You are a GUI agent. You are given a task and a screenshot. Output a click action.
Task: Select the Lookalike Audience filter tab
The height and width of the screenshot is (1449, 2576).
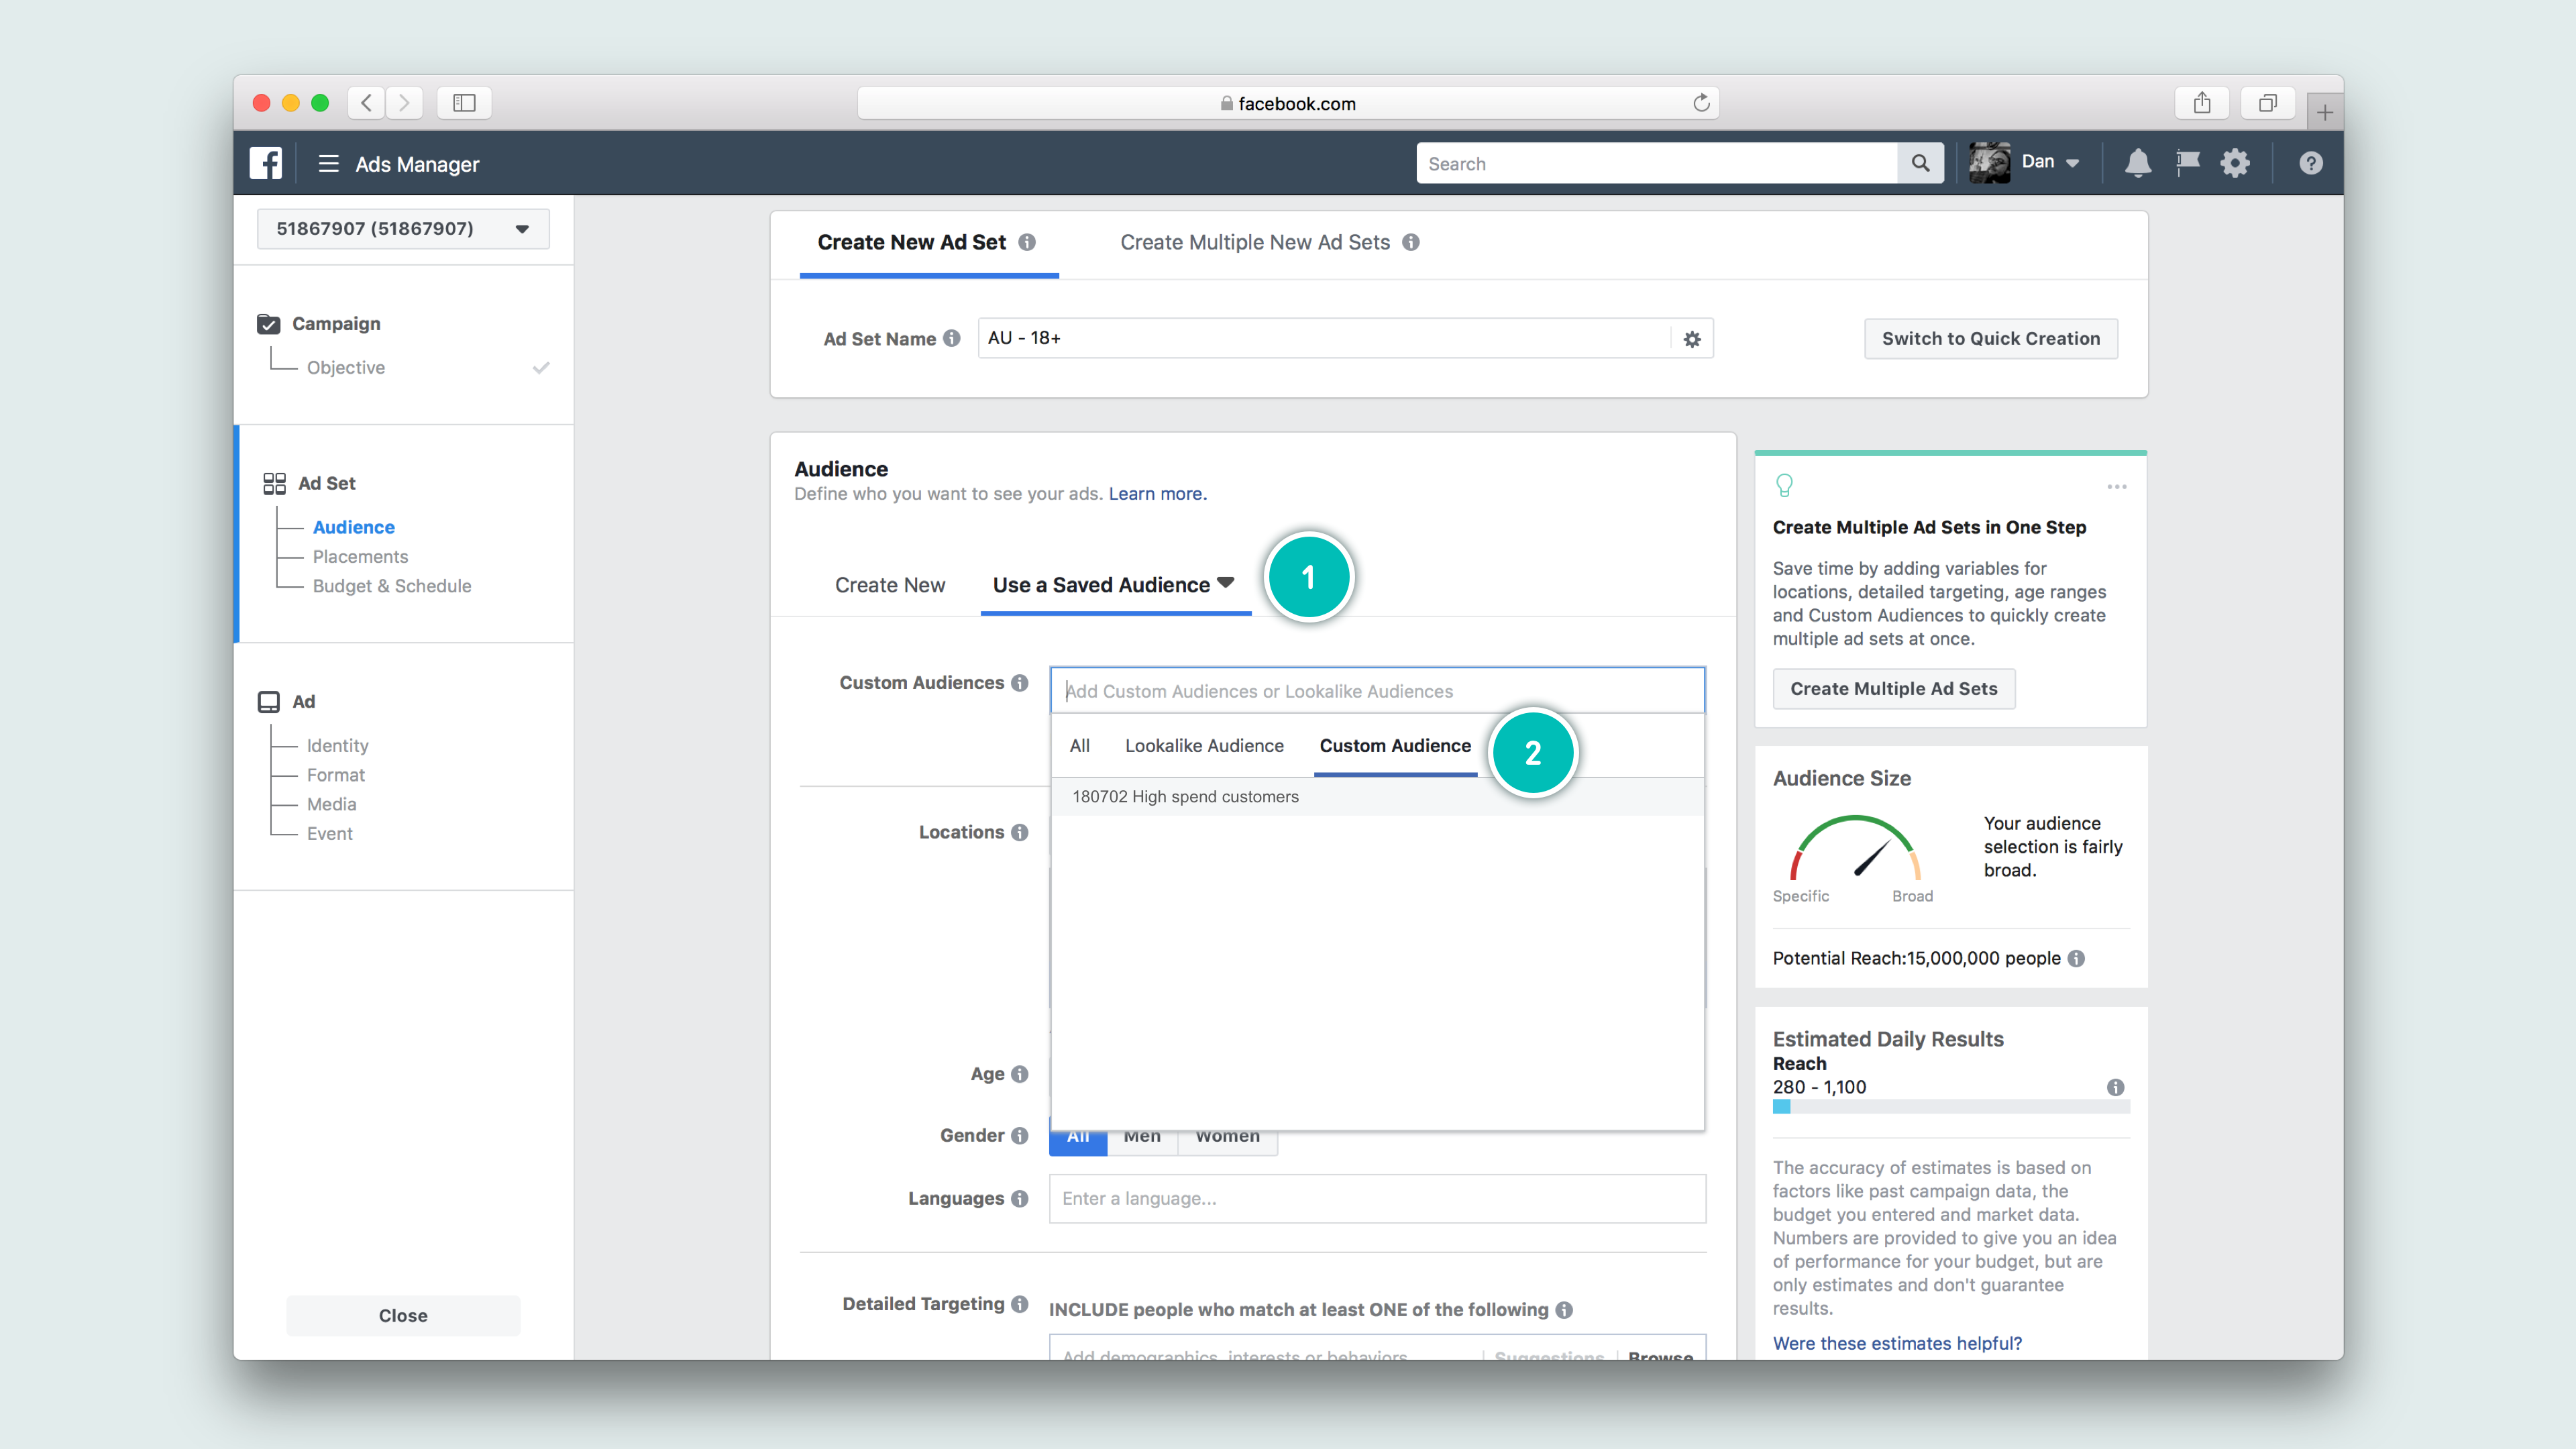(1204, 745)
